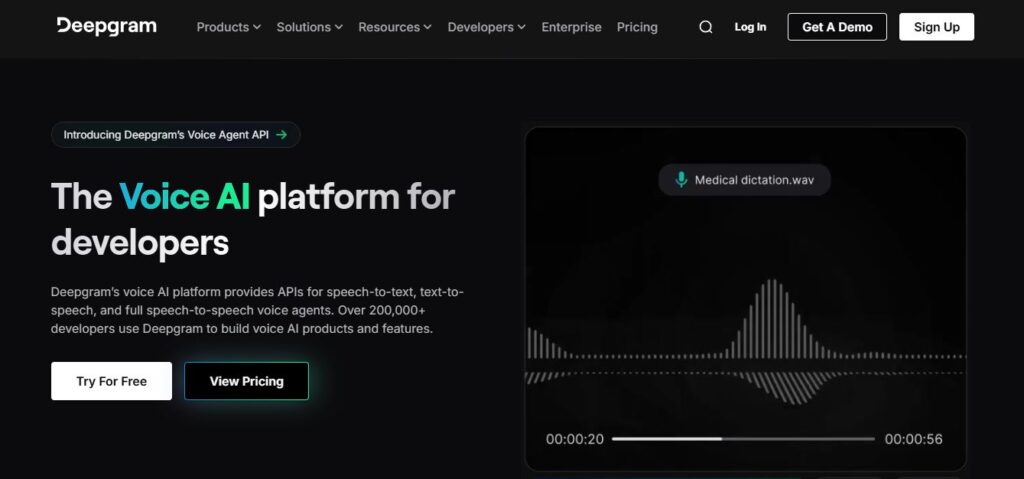The width and height of the screenshot is (1024, 479).
Task: Open the Introducing Deepgram's Voice Agent API banner
Action: [x=176, y=135]
